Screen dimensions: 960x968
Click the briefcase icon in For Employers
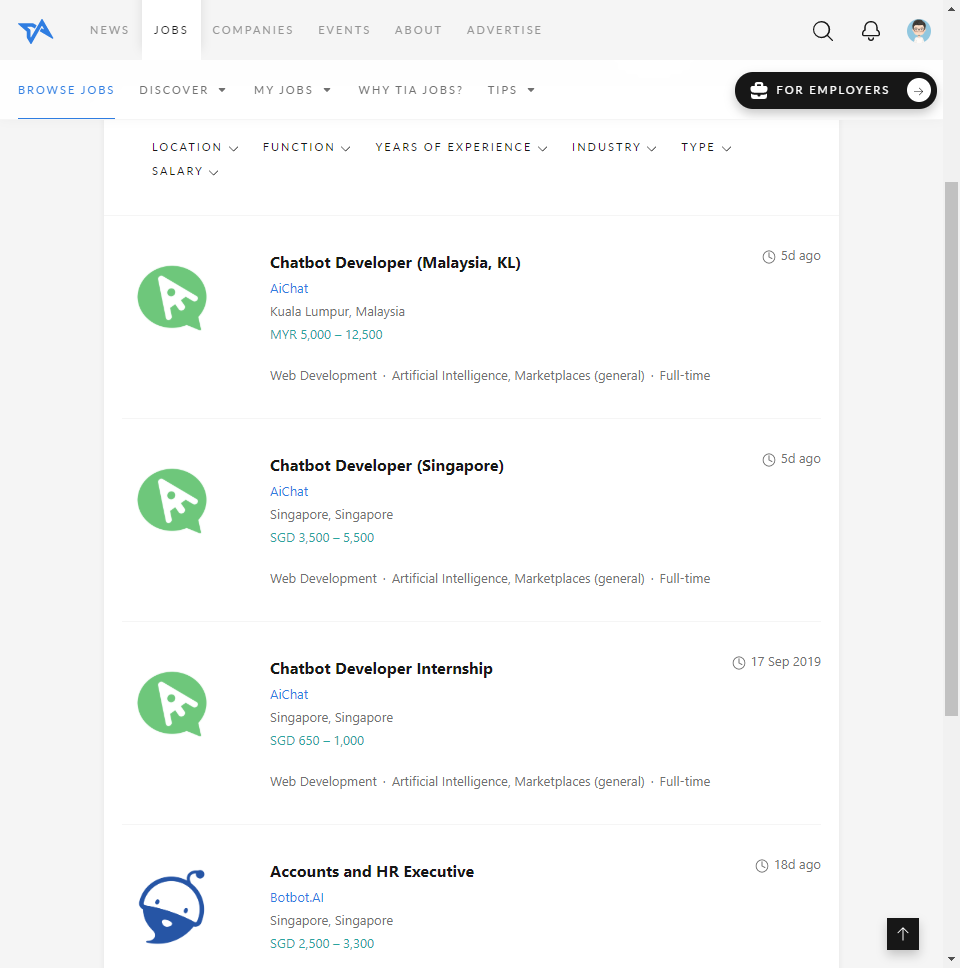(x=759, y=90)
